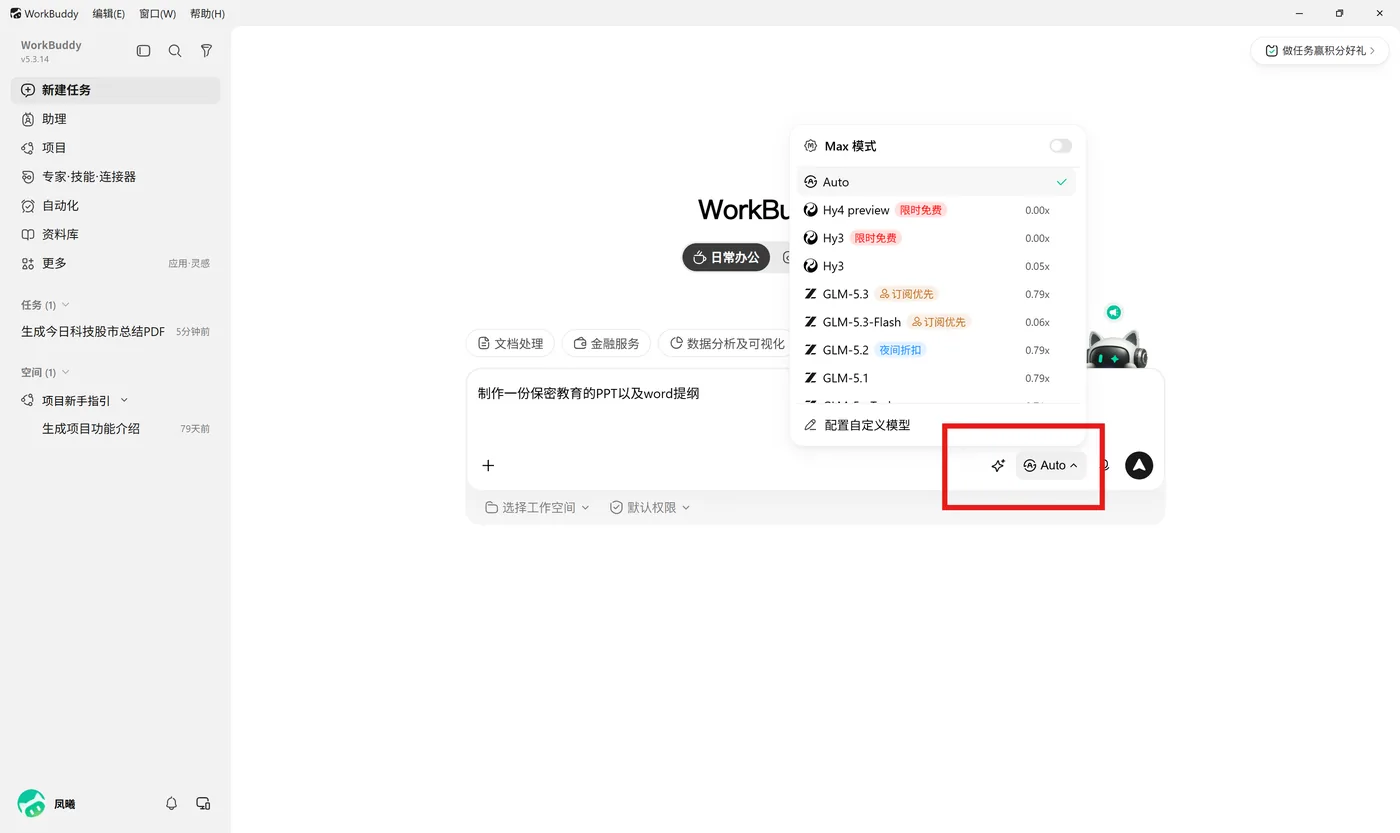Click the 更多 grid icon
The width and height of the screenshot is (1400, 833).
[x=28, y=263]
